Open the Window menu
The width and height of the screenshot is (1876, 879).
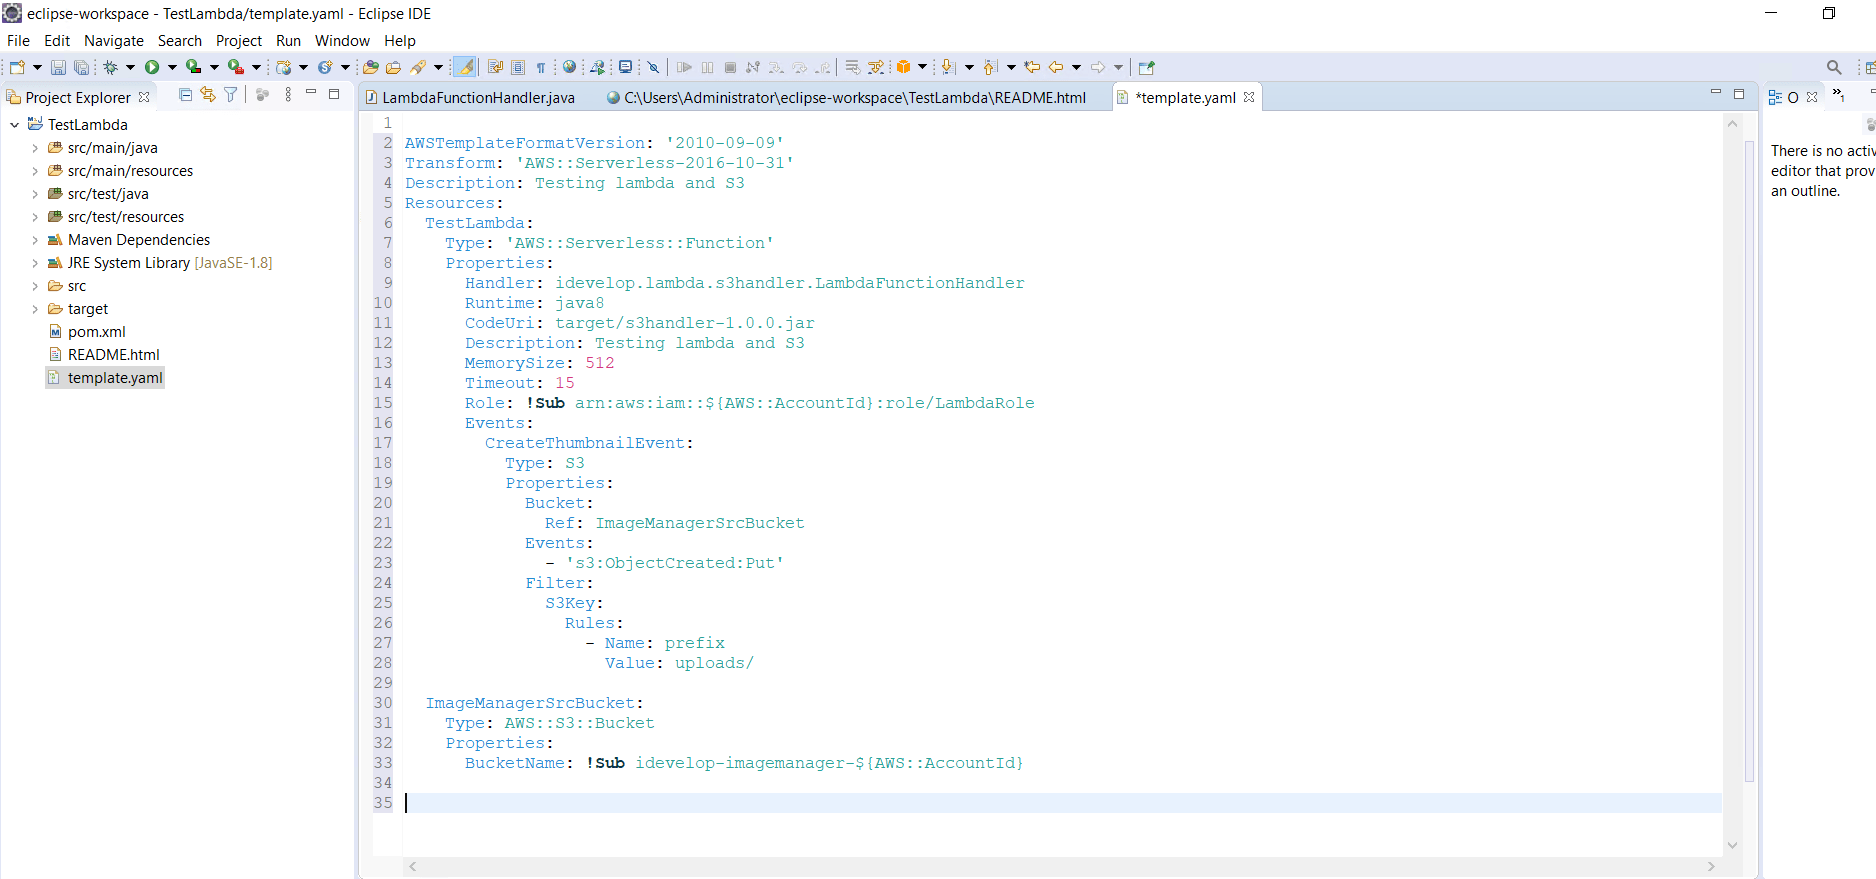(x=342, y=41)
